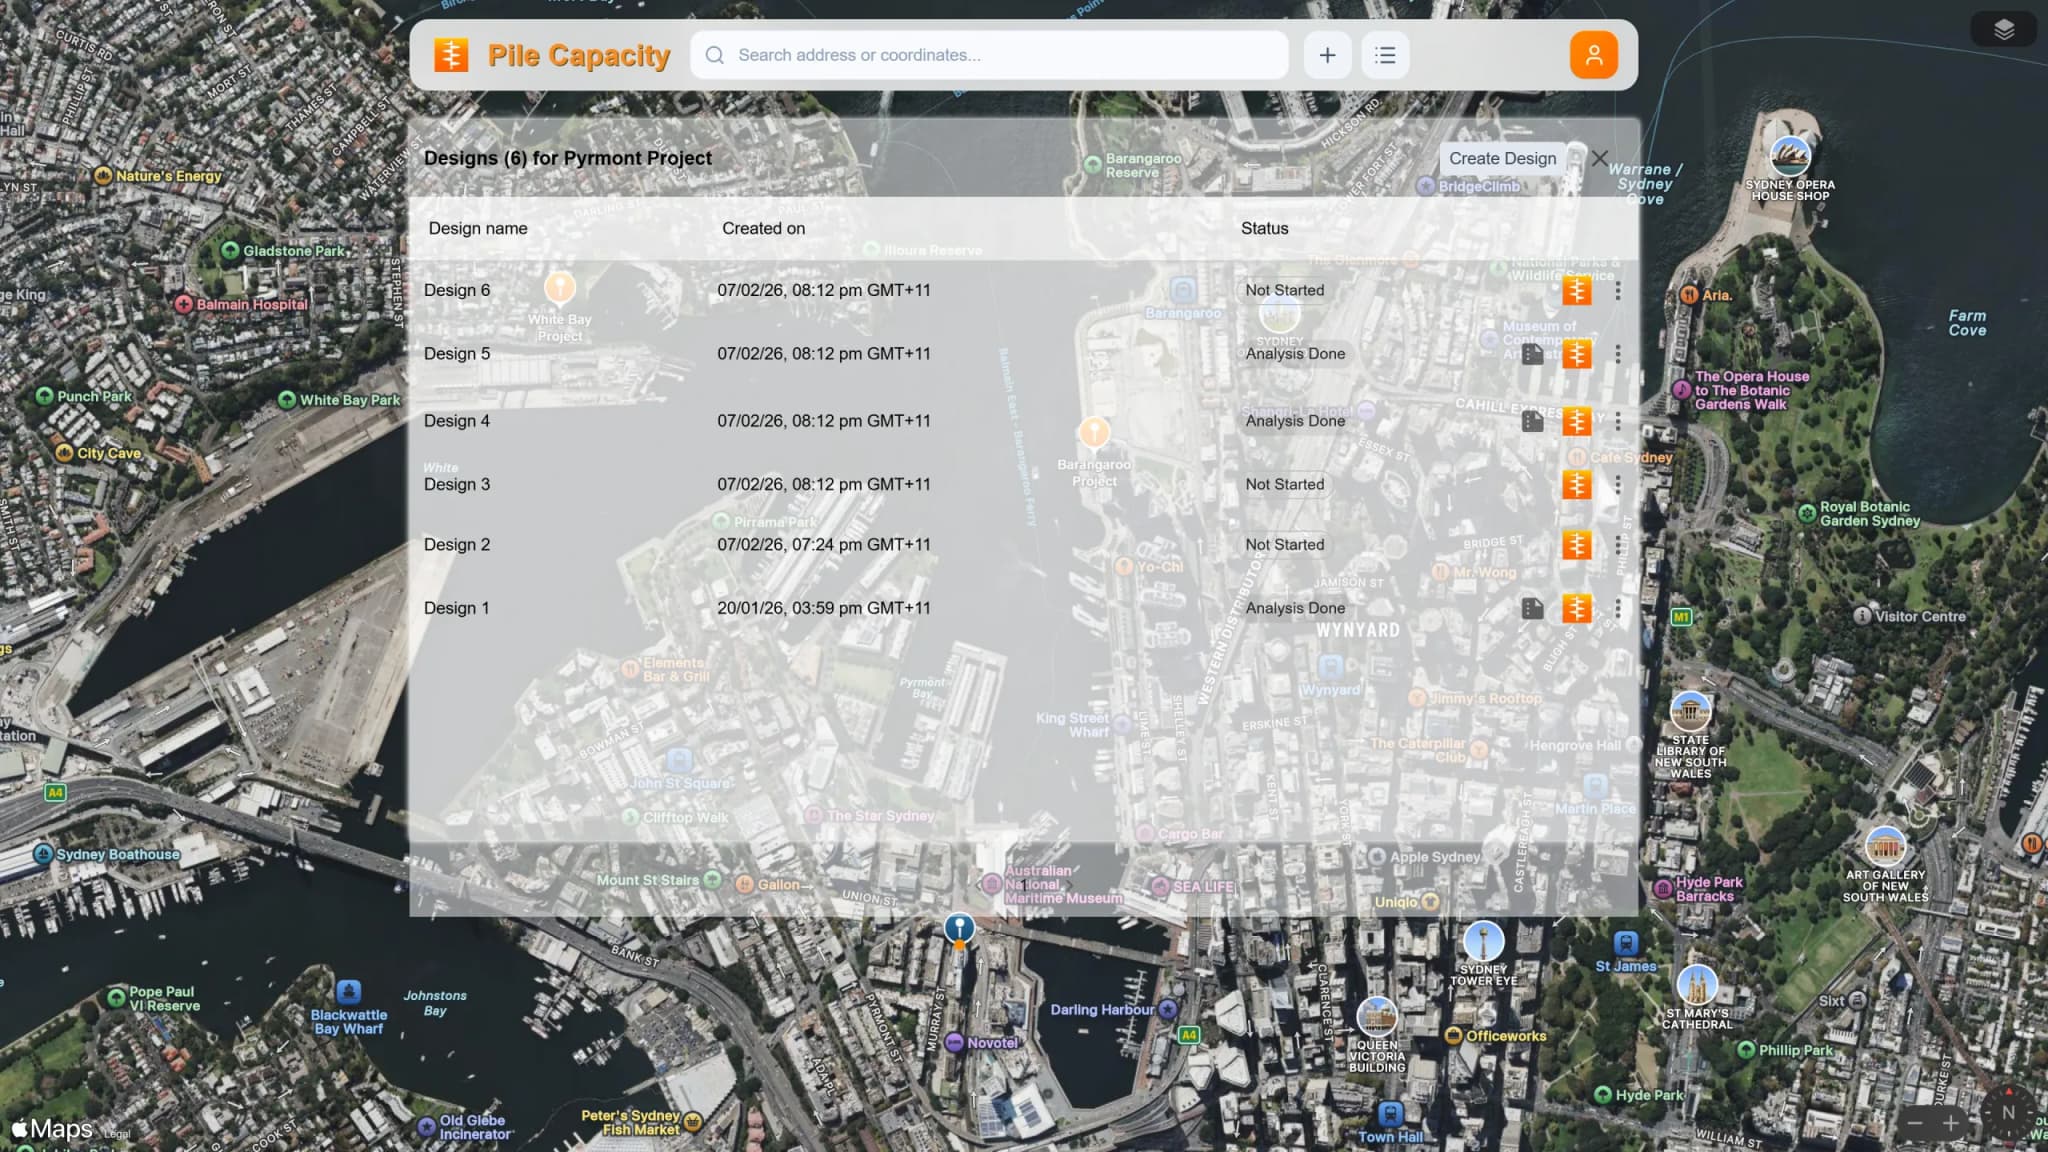Open the Apple Maps Legal link
The width and height of the screenshot is (2048, 1152).
117,1134
